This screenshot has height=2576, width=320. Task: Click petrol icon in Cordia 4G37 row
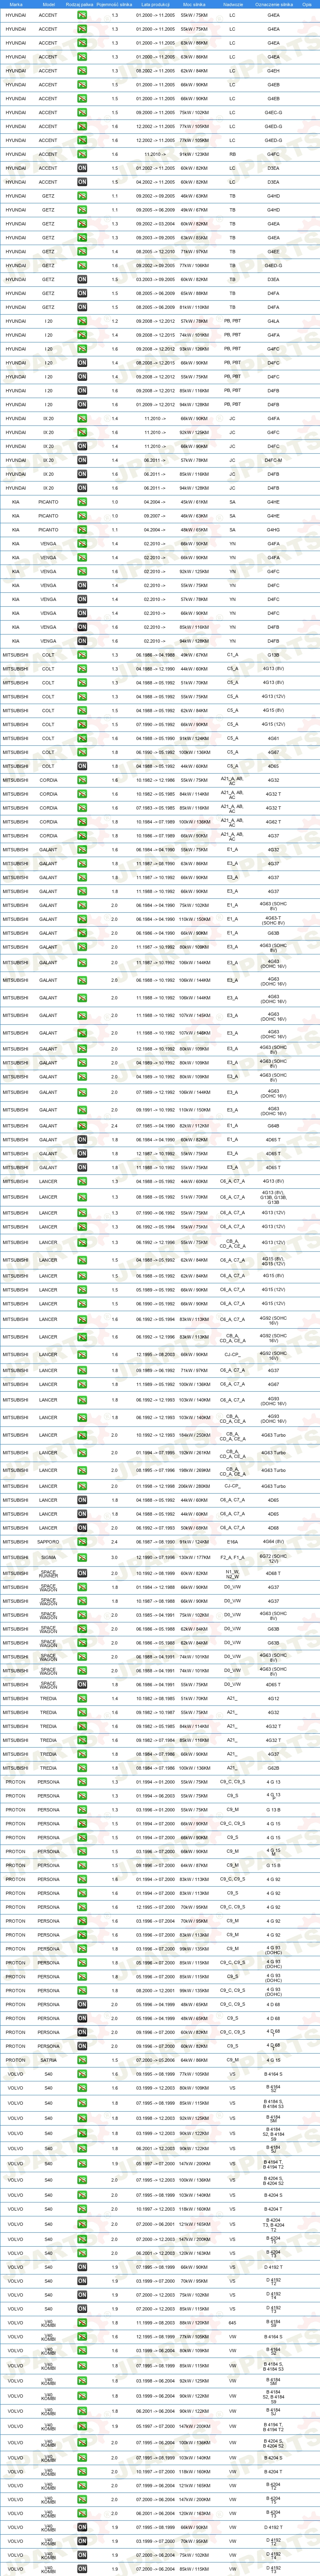pos(82,836)
